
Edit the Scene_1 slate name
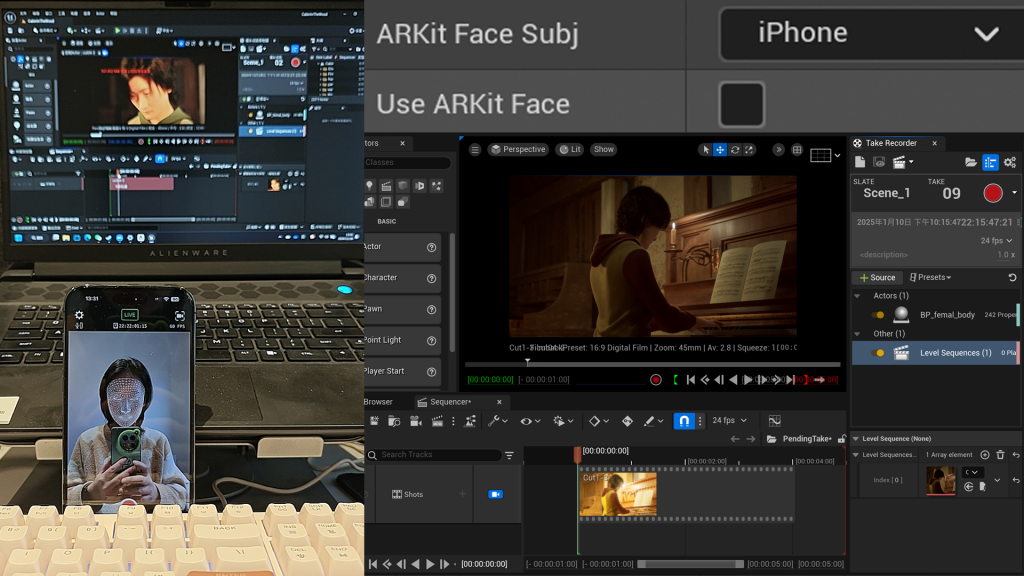pos(886,193)
